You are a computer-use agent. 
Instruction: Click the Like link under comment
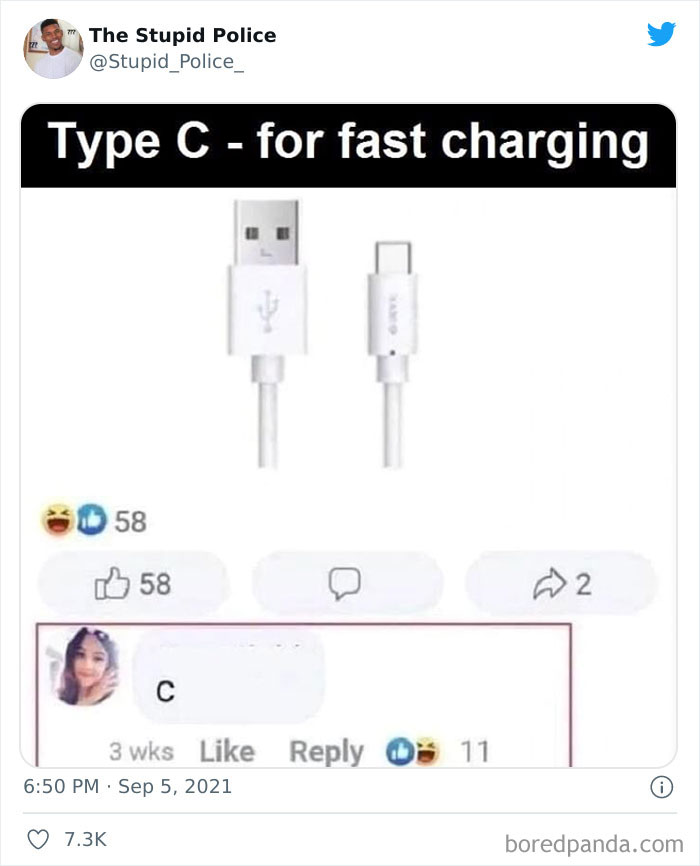click(227, 751)
